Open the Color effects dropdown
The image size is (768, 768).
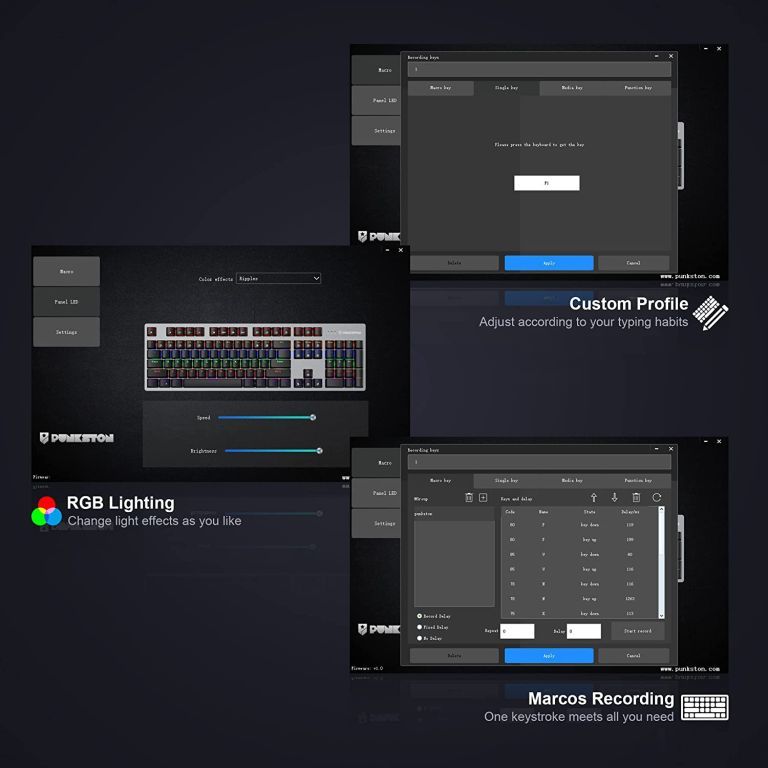[x=278, y=278]
